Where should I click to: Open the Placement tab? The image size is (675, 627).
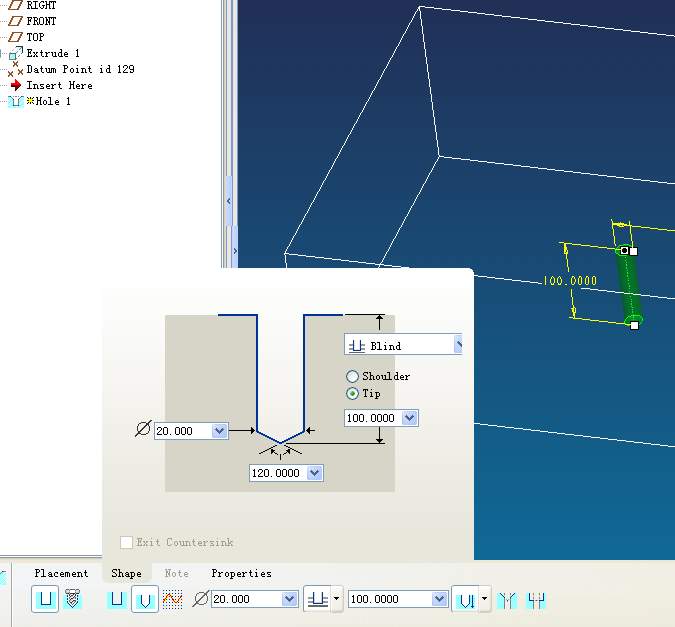pyautogui.click(x=61, y=573)
